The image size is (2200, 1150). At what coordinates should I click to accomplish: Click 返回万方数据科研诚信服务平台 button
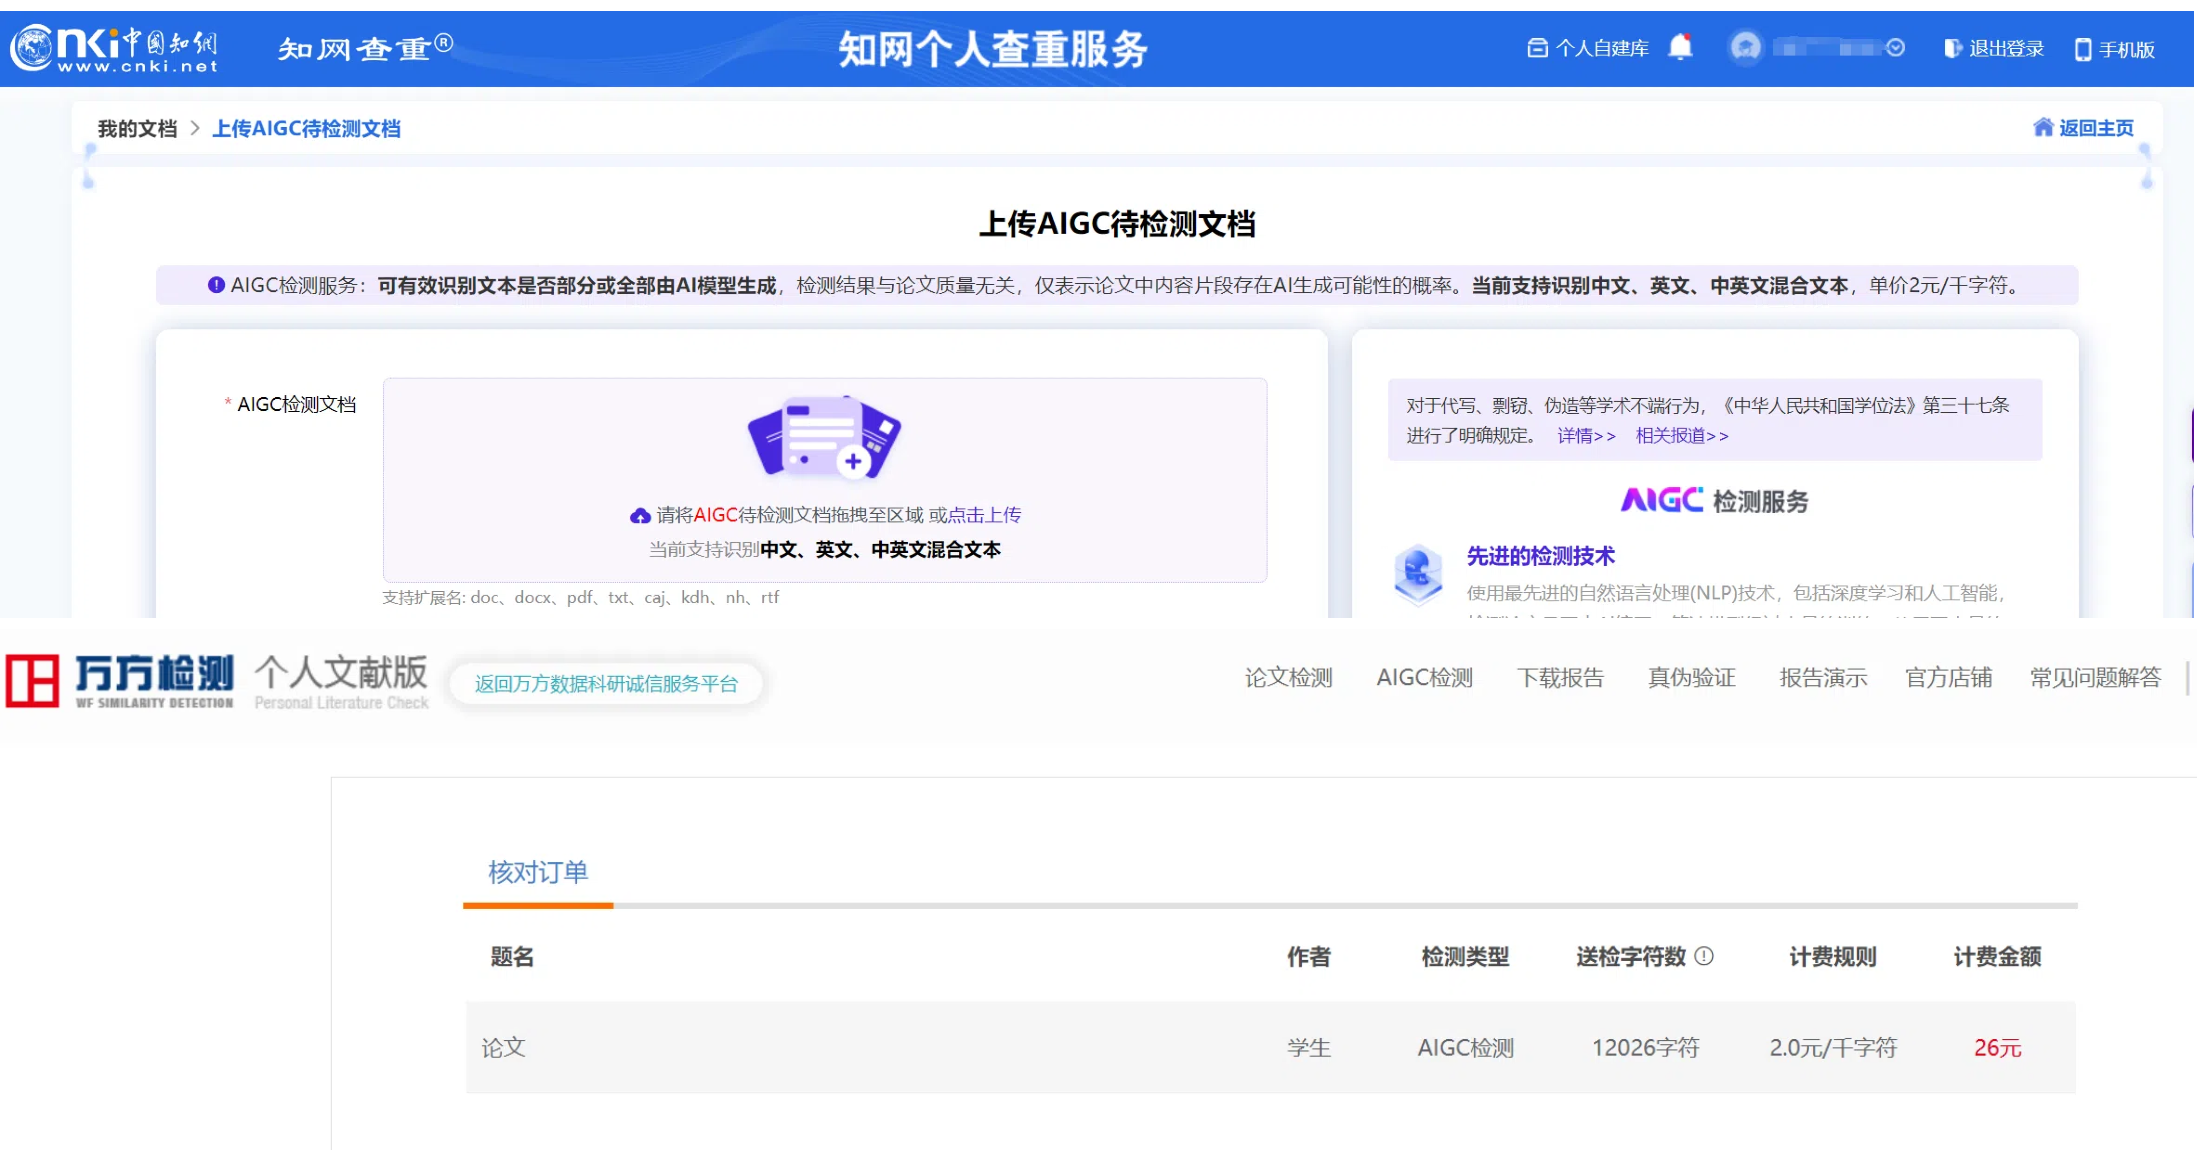click(606, 684)
